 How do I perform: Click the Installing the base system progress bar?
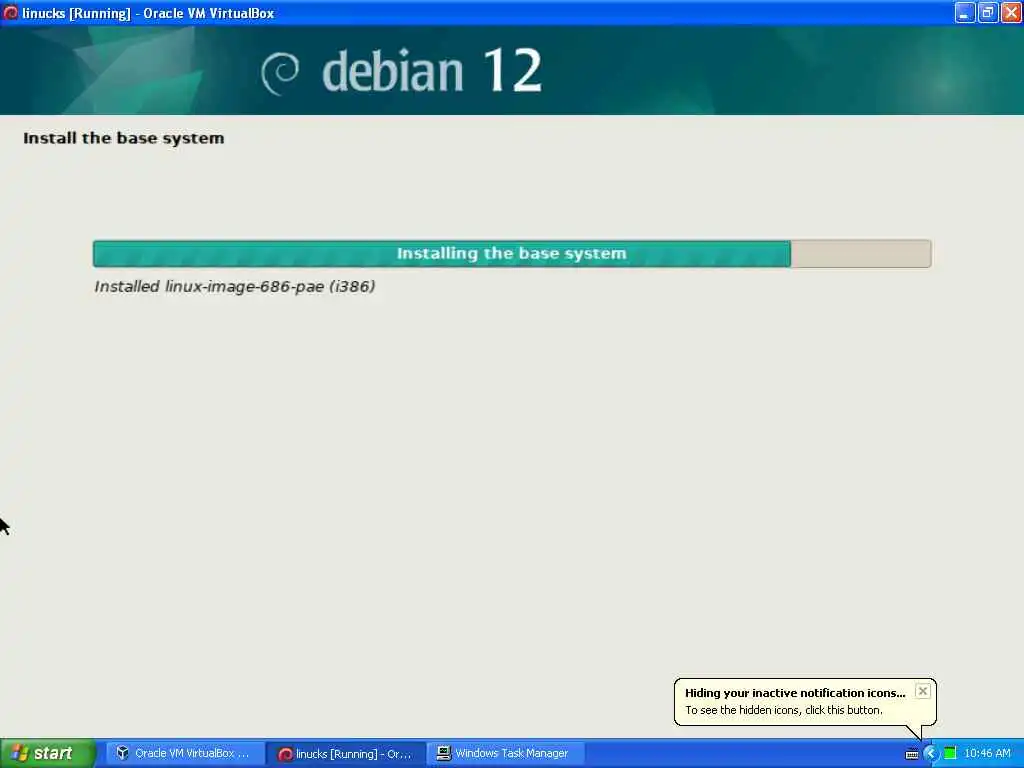pyautogui.click(x=512, y=253)
